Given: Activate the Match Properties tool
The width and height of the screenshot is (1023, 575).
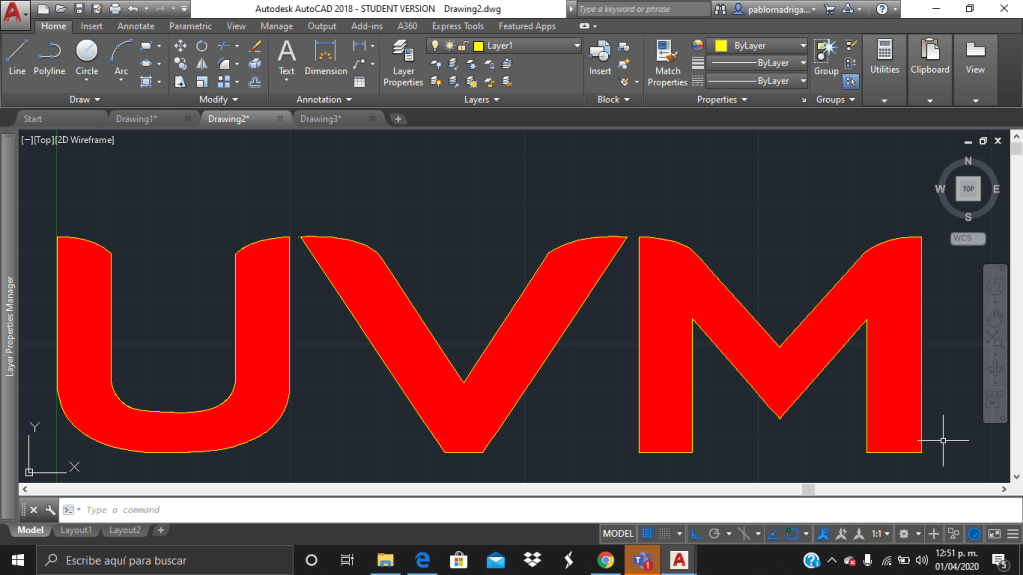Looking at the screenshot, I should (667, 63).
